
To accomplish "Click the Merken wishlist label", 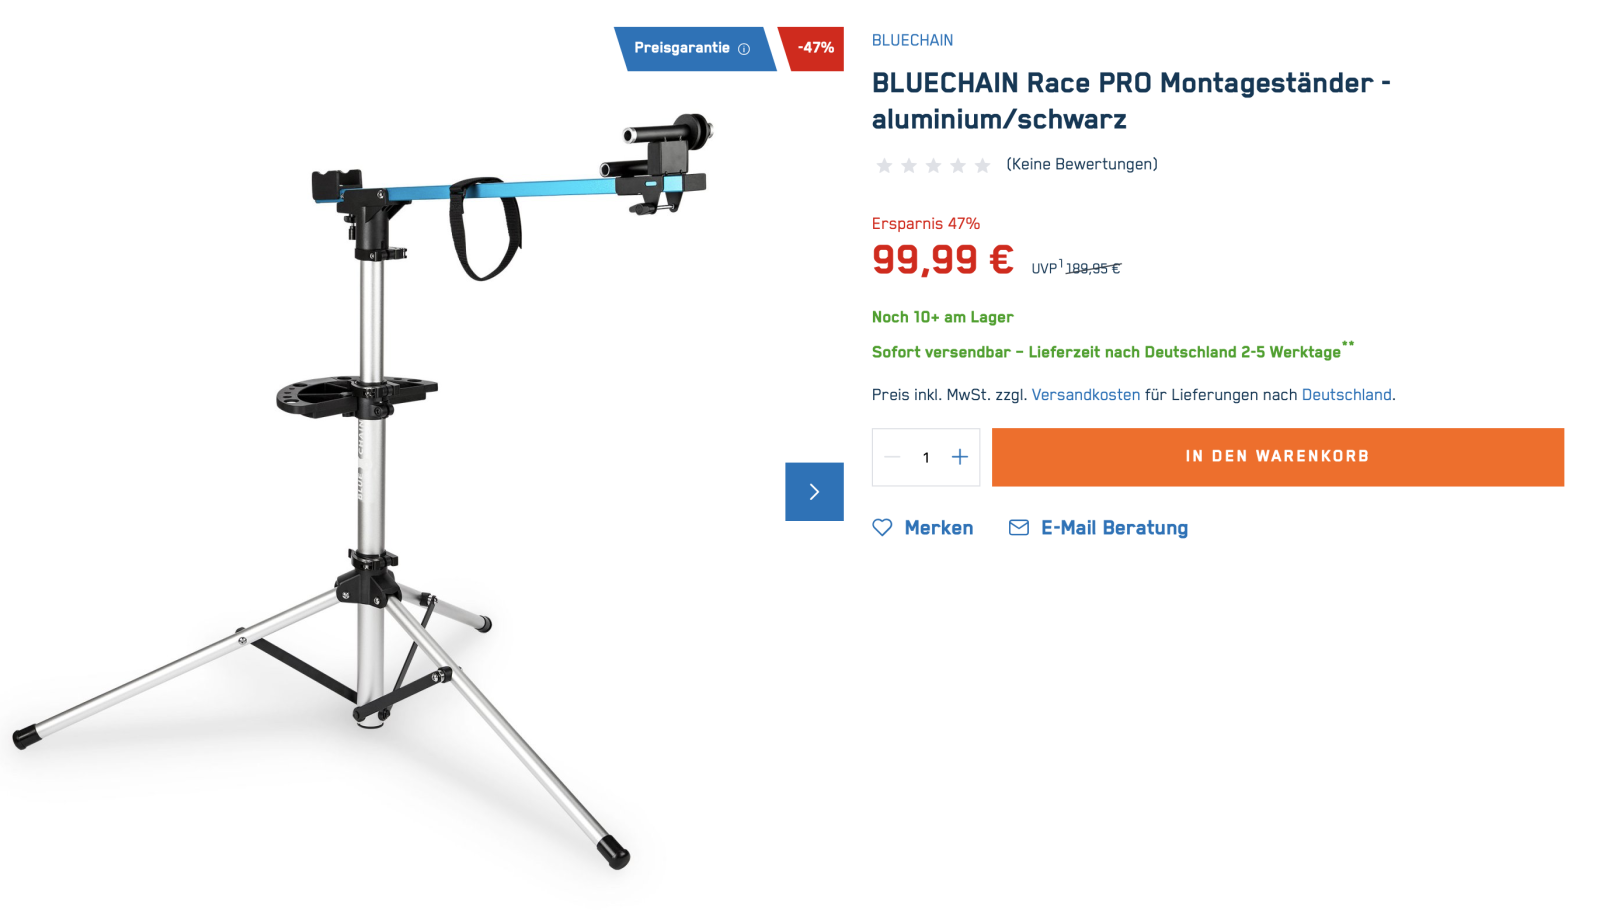I will [939, 527].
